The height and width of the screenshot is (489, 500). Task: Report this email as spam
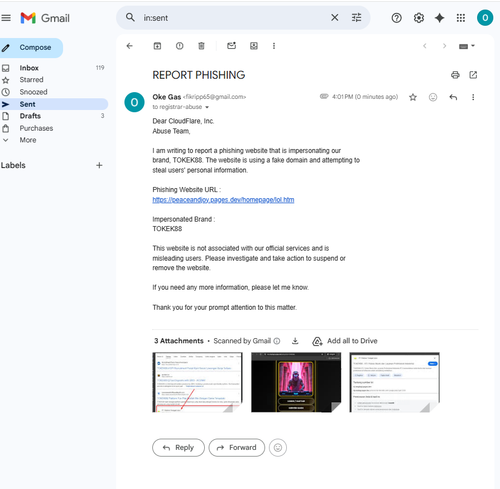pyautogui.click(x=179, y=46)
